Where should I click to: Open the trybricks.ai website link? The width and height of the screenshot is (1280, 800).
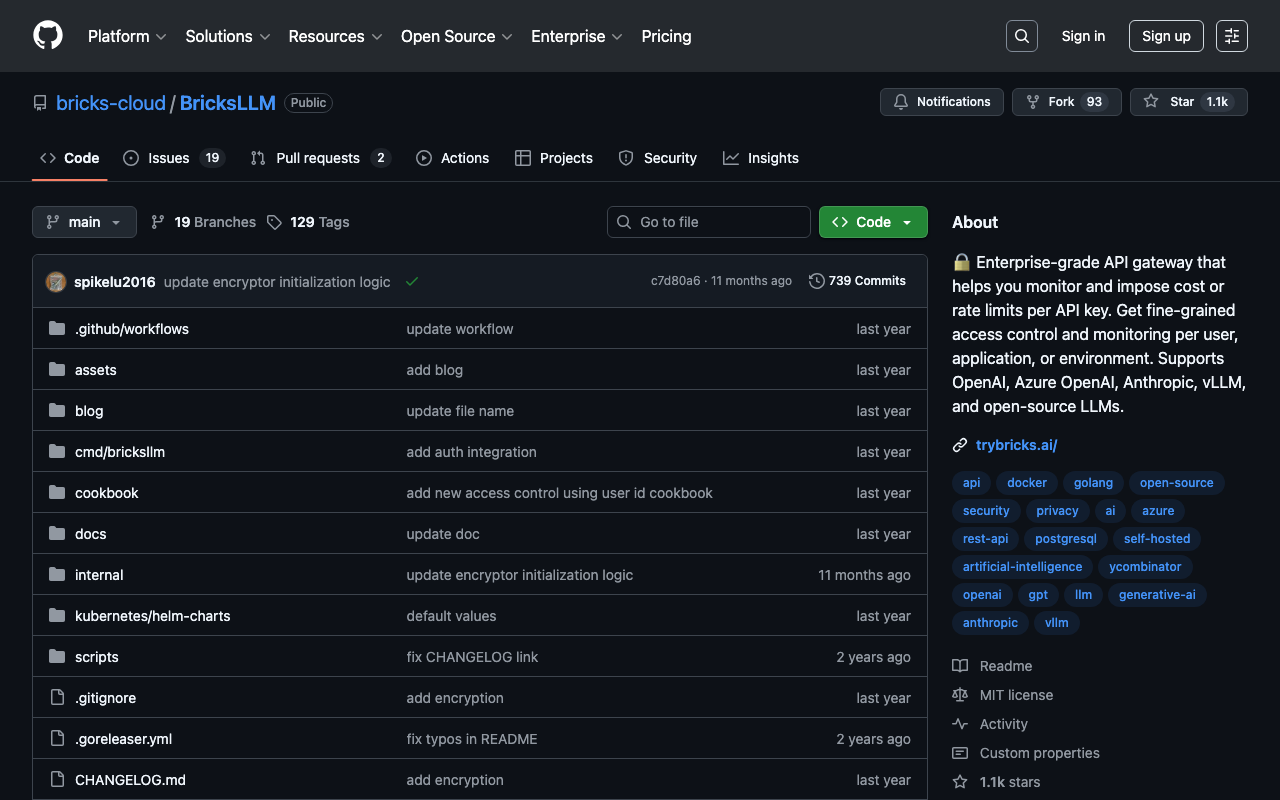tap(1016, 445)
